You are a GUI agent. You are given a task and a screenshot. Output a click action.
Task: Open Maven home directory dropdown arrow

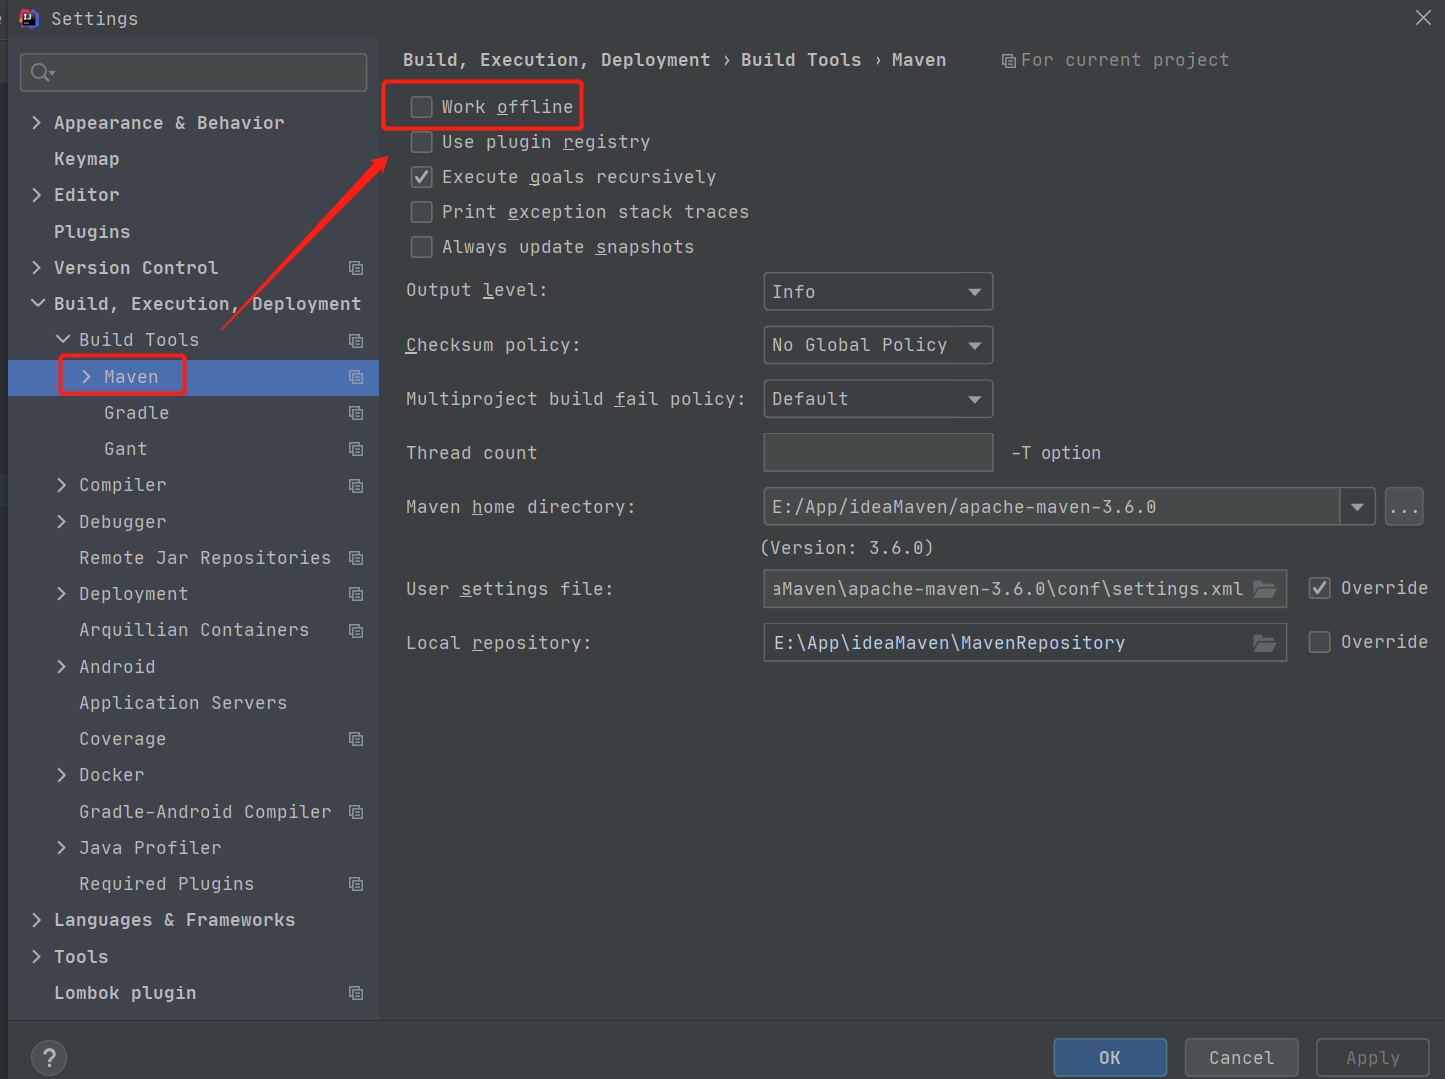[x=1357, y=507]
